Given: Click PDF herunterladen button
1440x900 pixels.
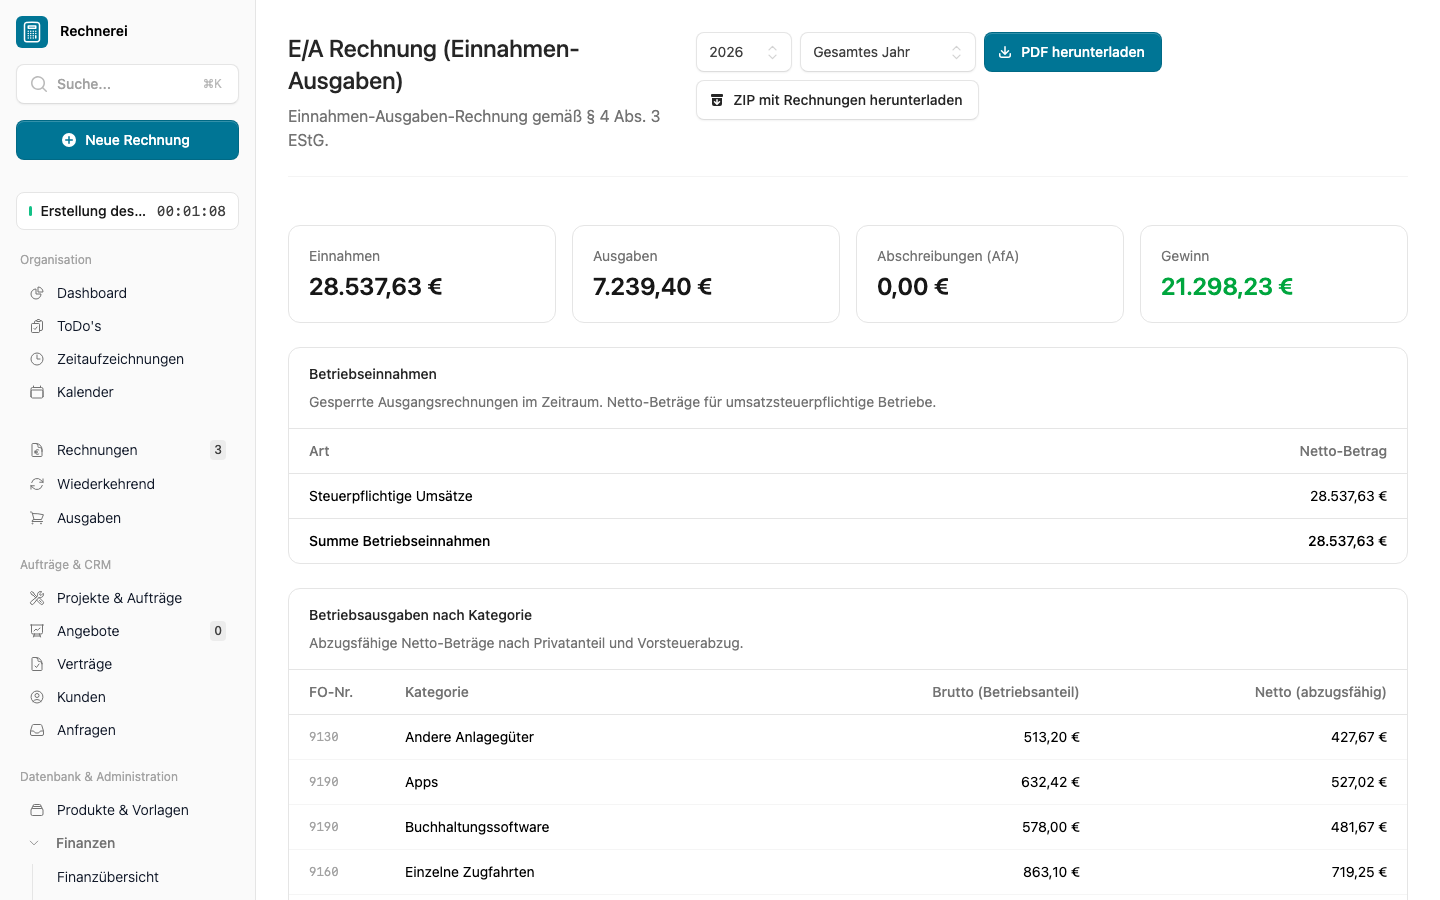Looking at the screenshot, I should click(1072, 52).
